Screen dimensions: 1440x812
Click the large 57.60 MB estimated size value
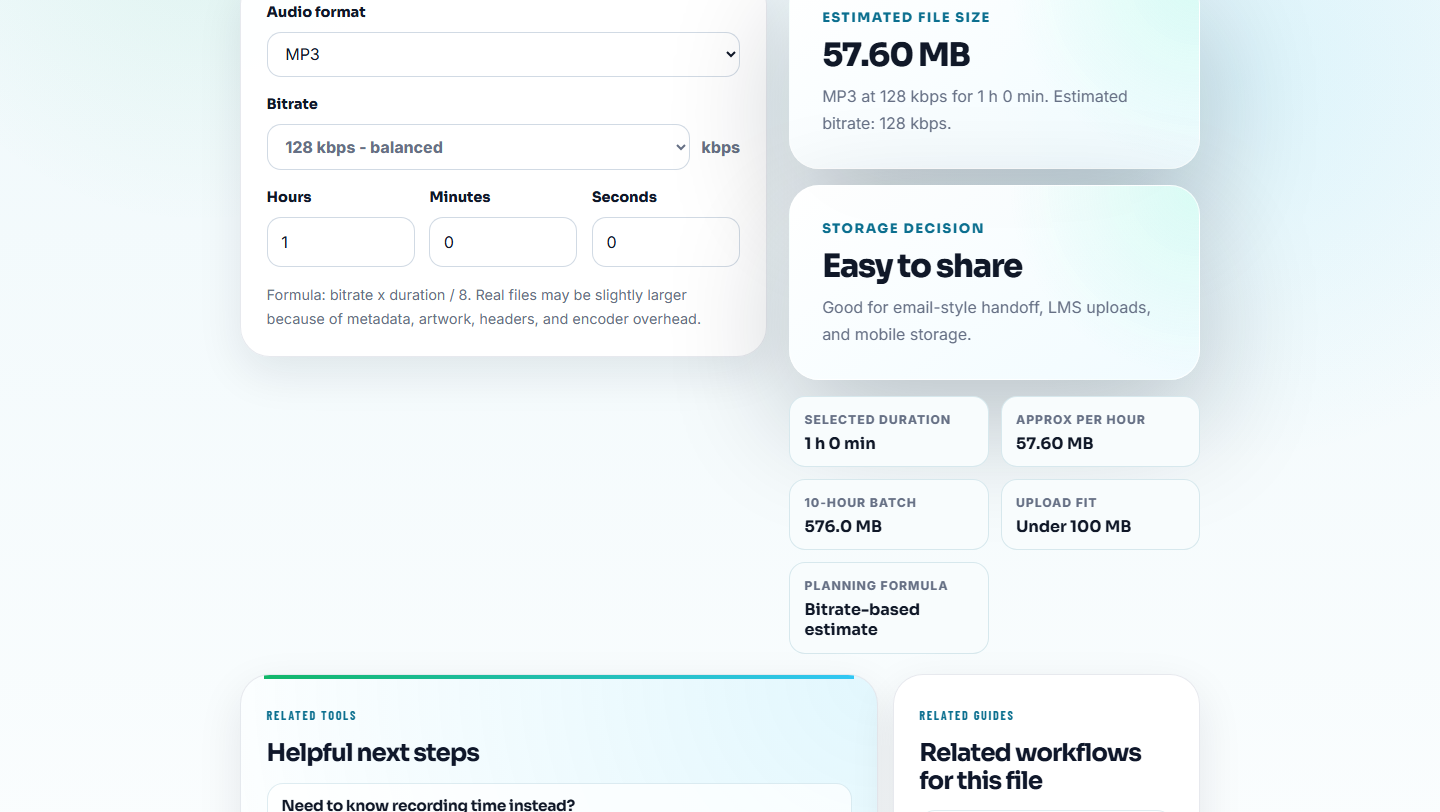pos(896,54)
